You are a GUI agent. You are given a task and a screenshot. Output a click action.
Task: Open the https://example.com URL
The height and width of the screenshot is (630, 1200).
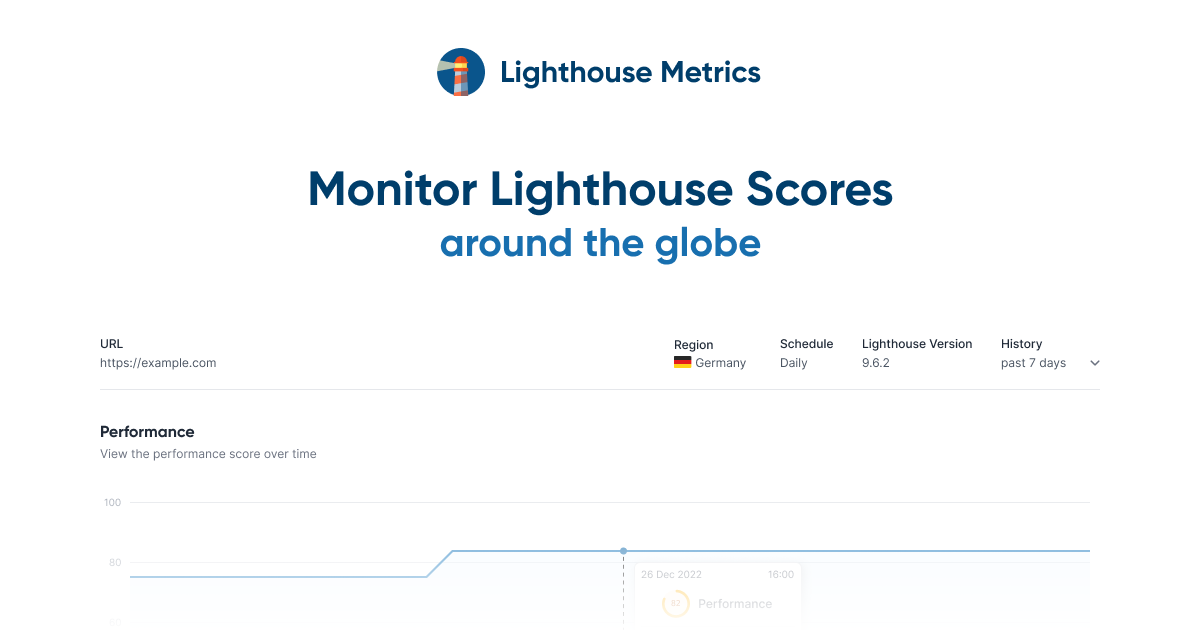point(158,363)
